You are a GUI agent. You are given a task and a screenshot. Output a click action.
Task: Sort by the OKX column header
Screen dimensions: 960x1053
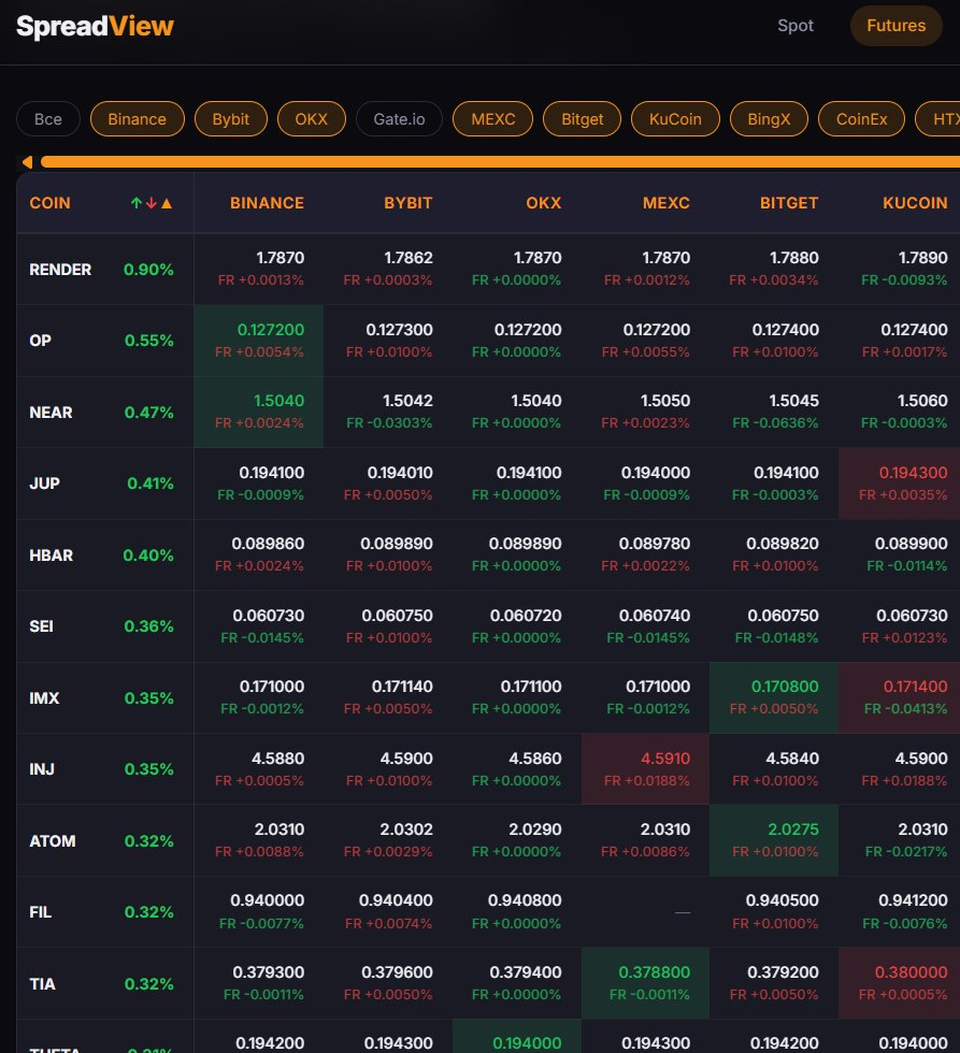click(543, 203)
